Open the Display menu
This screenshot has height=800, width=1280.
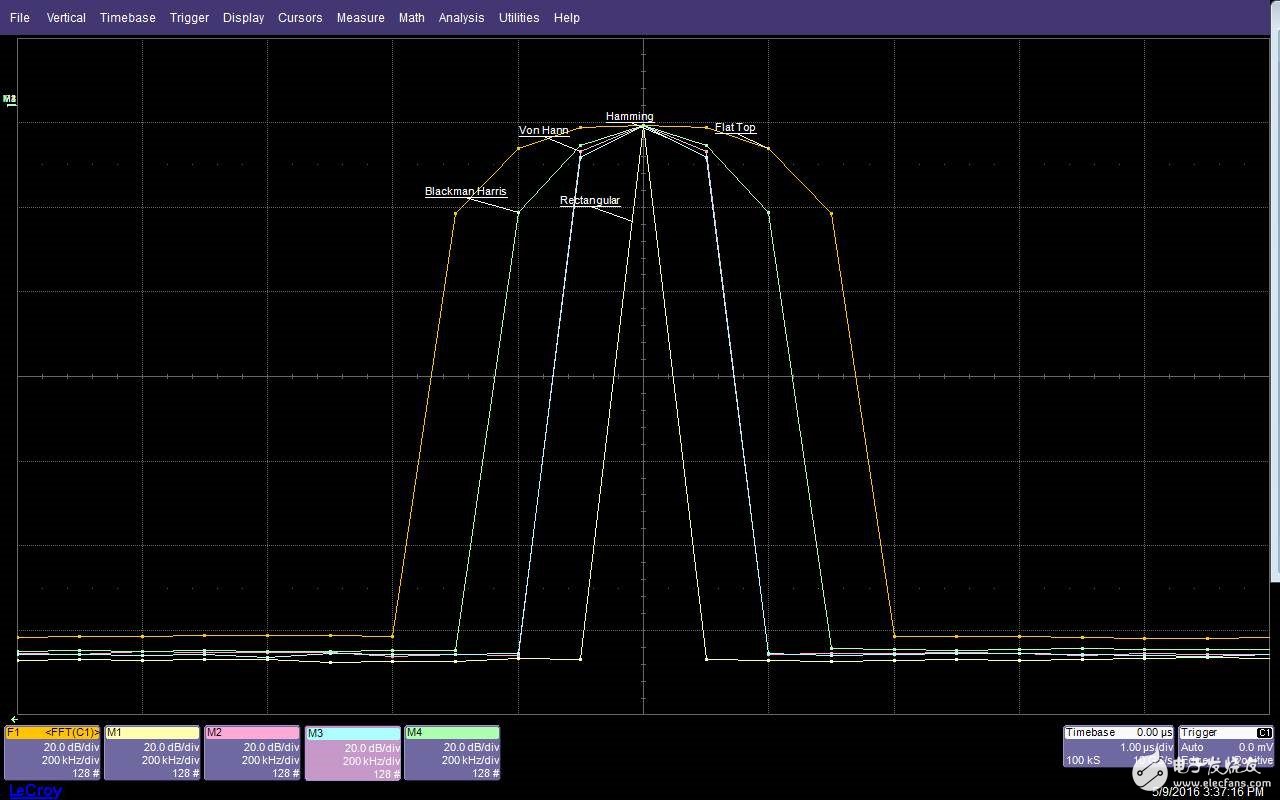pyautogui.click(x=243, y=18)
